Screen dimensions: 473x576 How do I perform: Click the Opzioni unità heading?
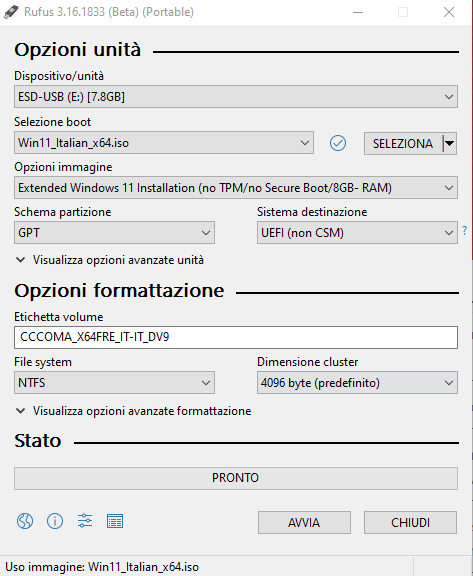coord(77,50)
